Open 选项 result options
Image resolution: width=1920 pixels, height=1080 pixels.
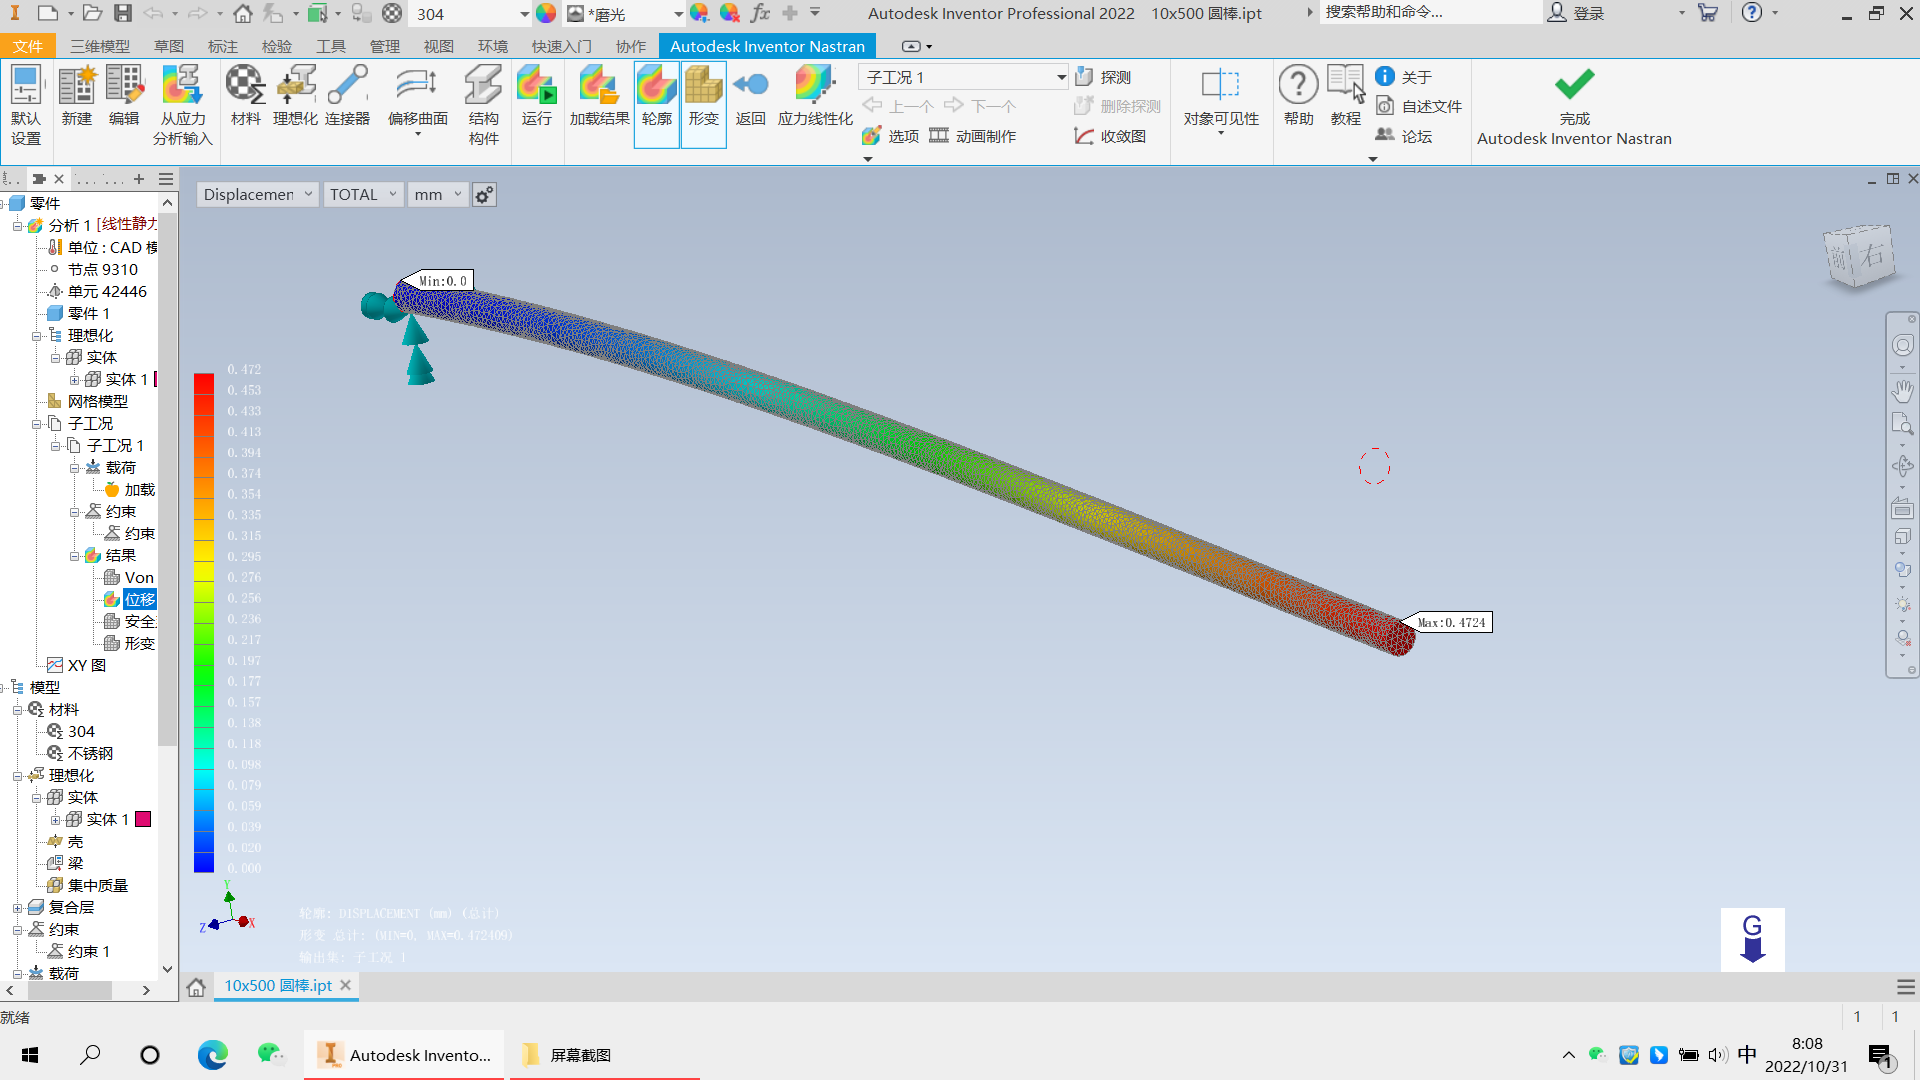pyautogui.click(x=891, y=136)
